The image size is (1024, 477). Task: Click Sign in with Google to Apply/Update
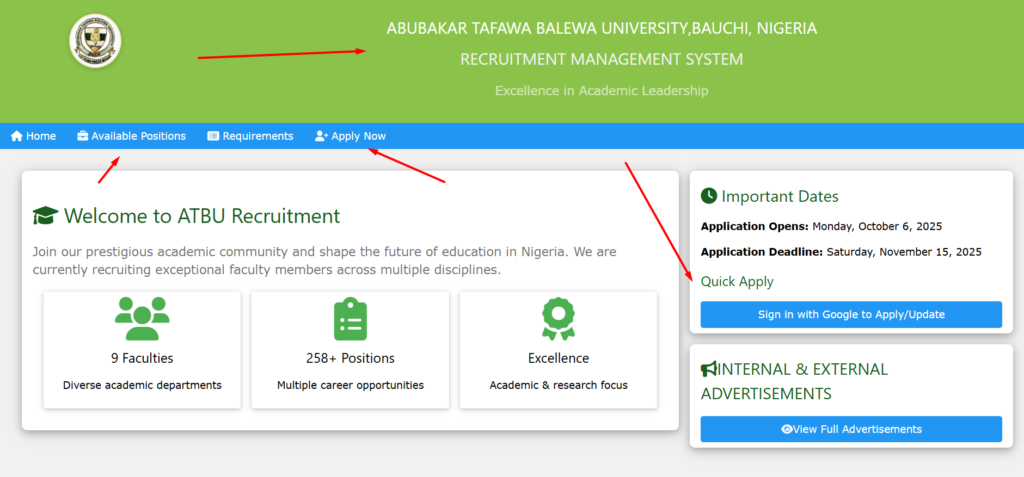point(851,314)
